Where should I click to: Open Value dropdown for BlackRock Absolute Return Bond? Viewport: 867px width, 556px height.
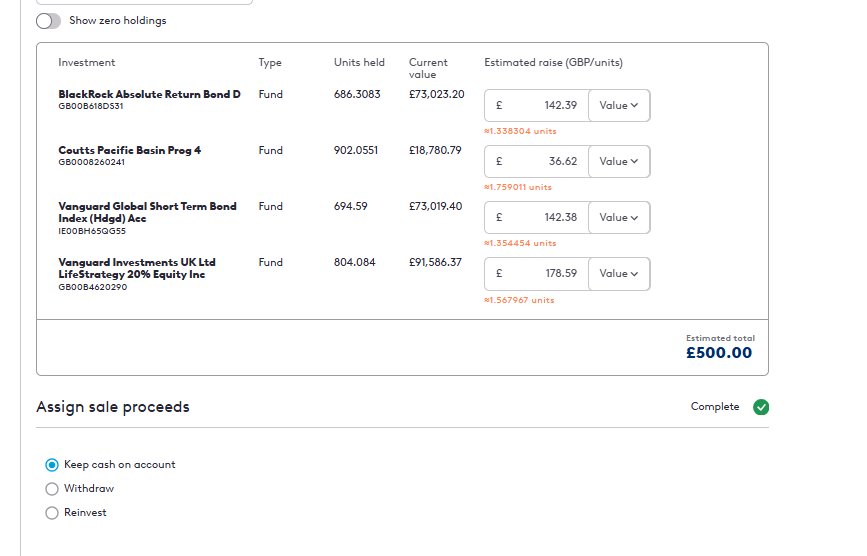619,106
